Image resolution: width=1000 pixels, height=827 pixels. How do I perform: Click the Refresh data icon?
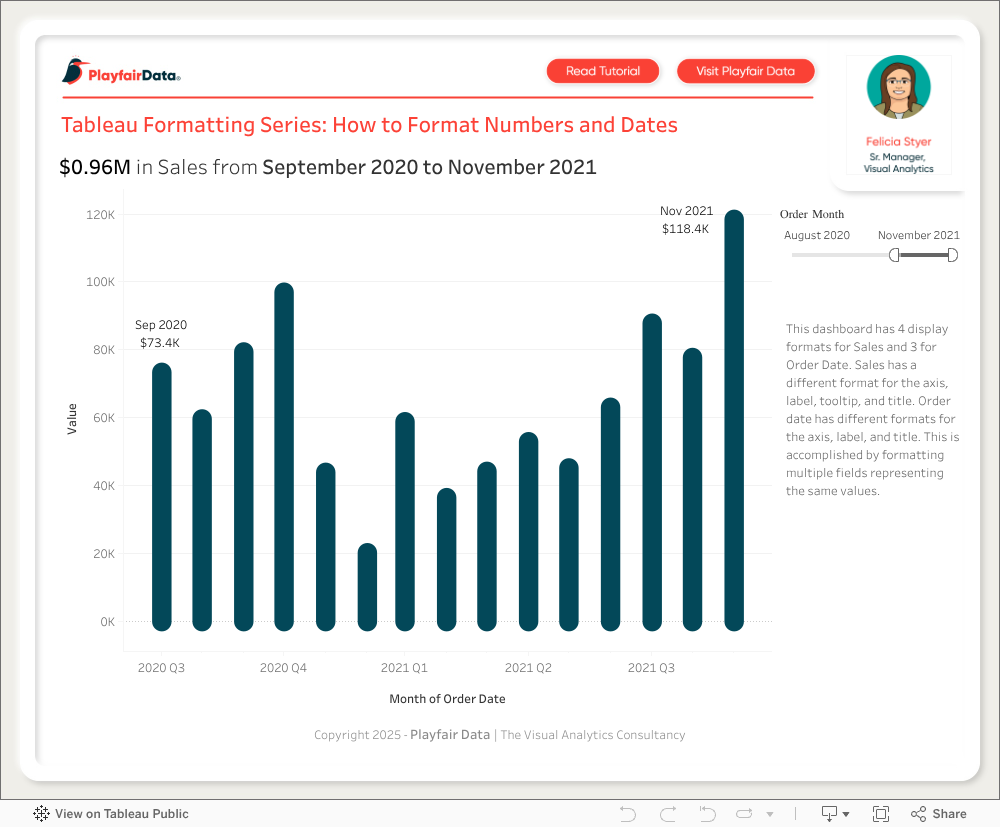tap(745, 813)
